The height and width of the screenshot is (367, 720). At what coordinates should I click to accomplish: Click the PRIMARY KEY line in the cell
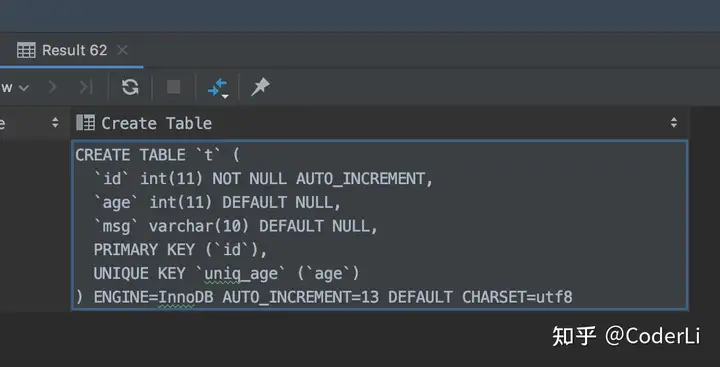tap(180, 250)
